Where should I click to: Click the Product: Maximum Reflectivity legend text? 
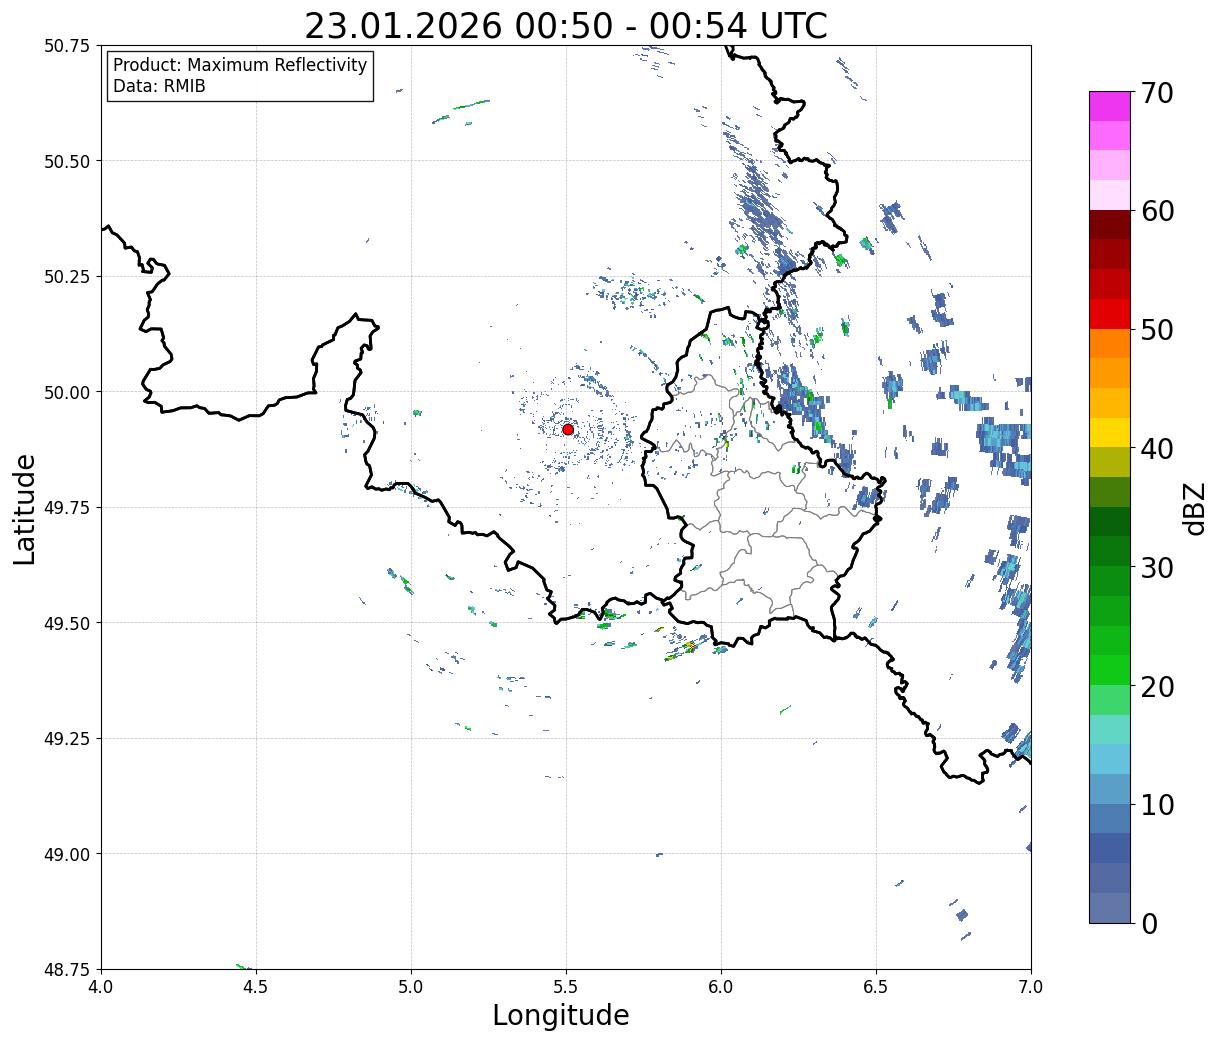240,65
